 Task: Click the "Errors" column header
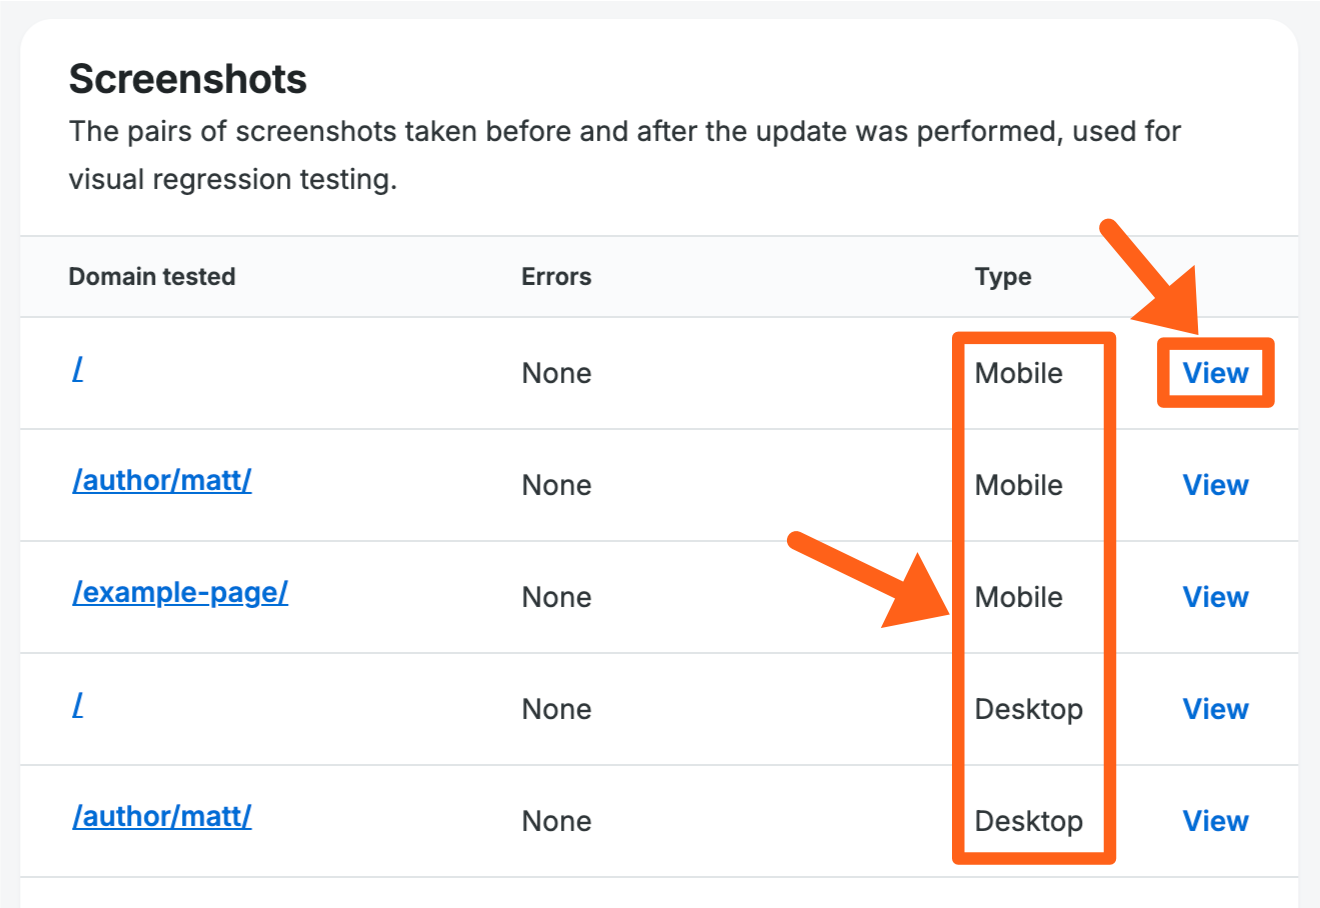click(x=556, y=277)
